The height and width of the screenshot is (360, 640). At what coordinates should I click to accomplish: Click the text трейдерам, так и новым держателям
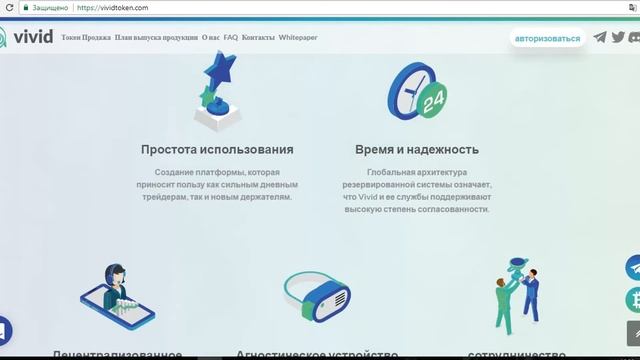coord(217,197)
